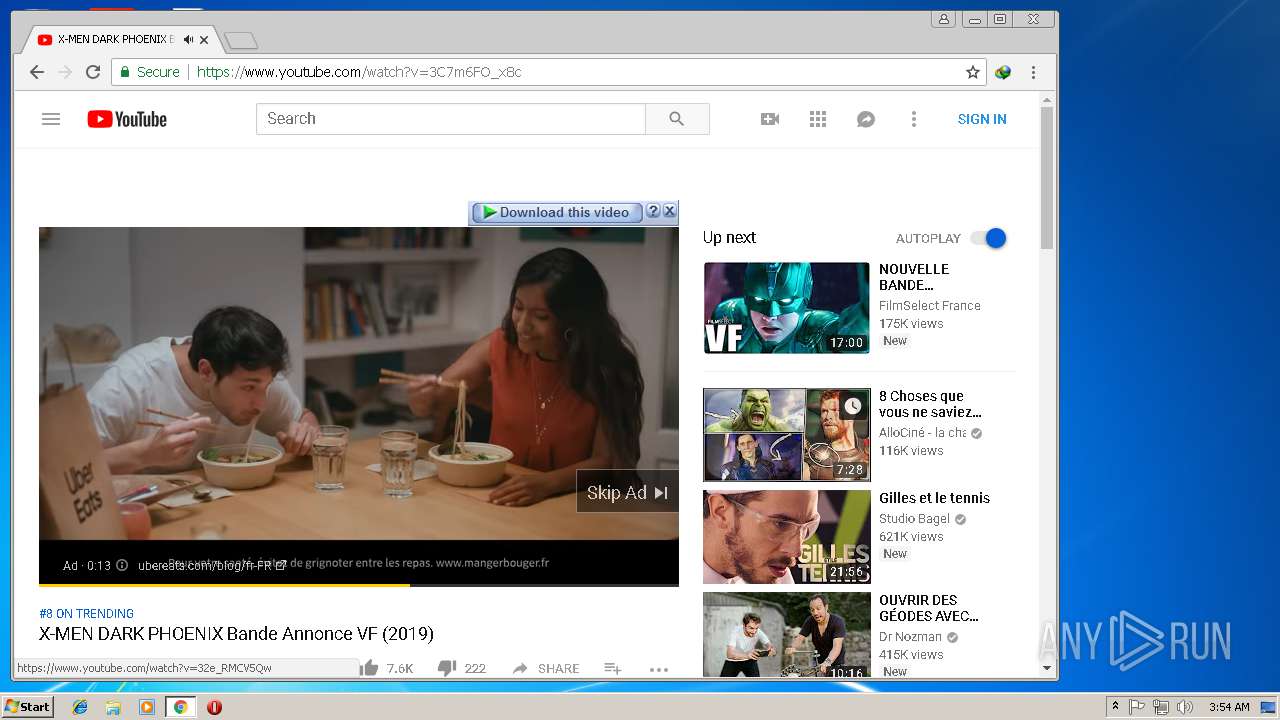Viewport: 1280px width, 720px height.
Task: Click the Chrome taskbar icon
Action: pos(181,707)
